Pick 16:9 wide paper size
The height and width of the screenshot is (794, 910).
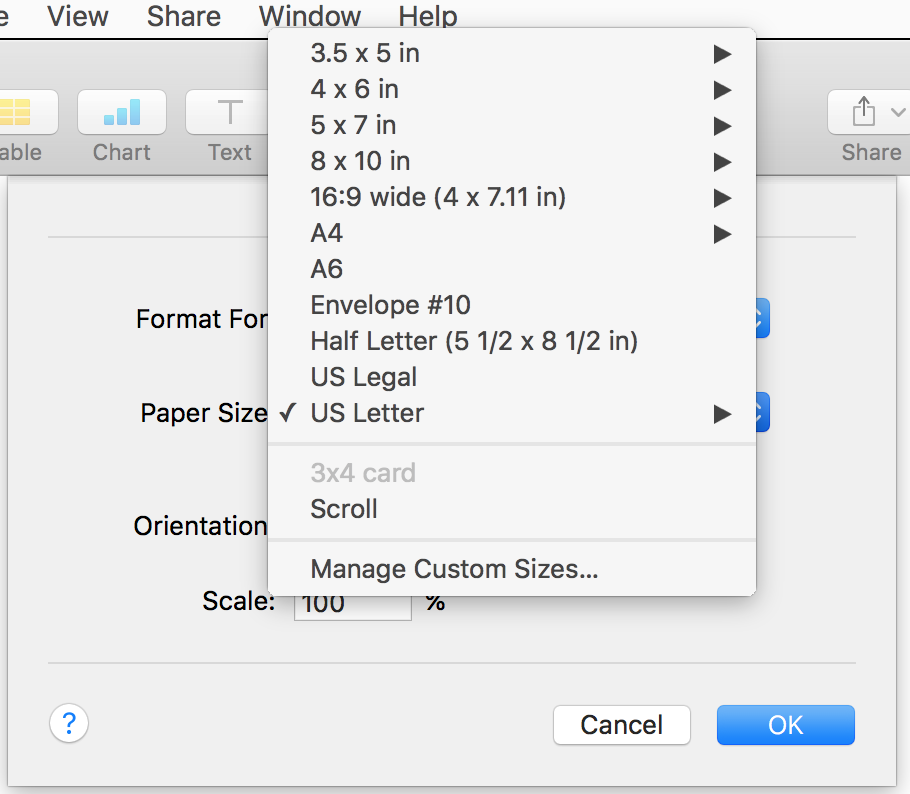point(438,197)
